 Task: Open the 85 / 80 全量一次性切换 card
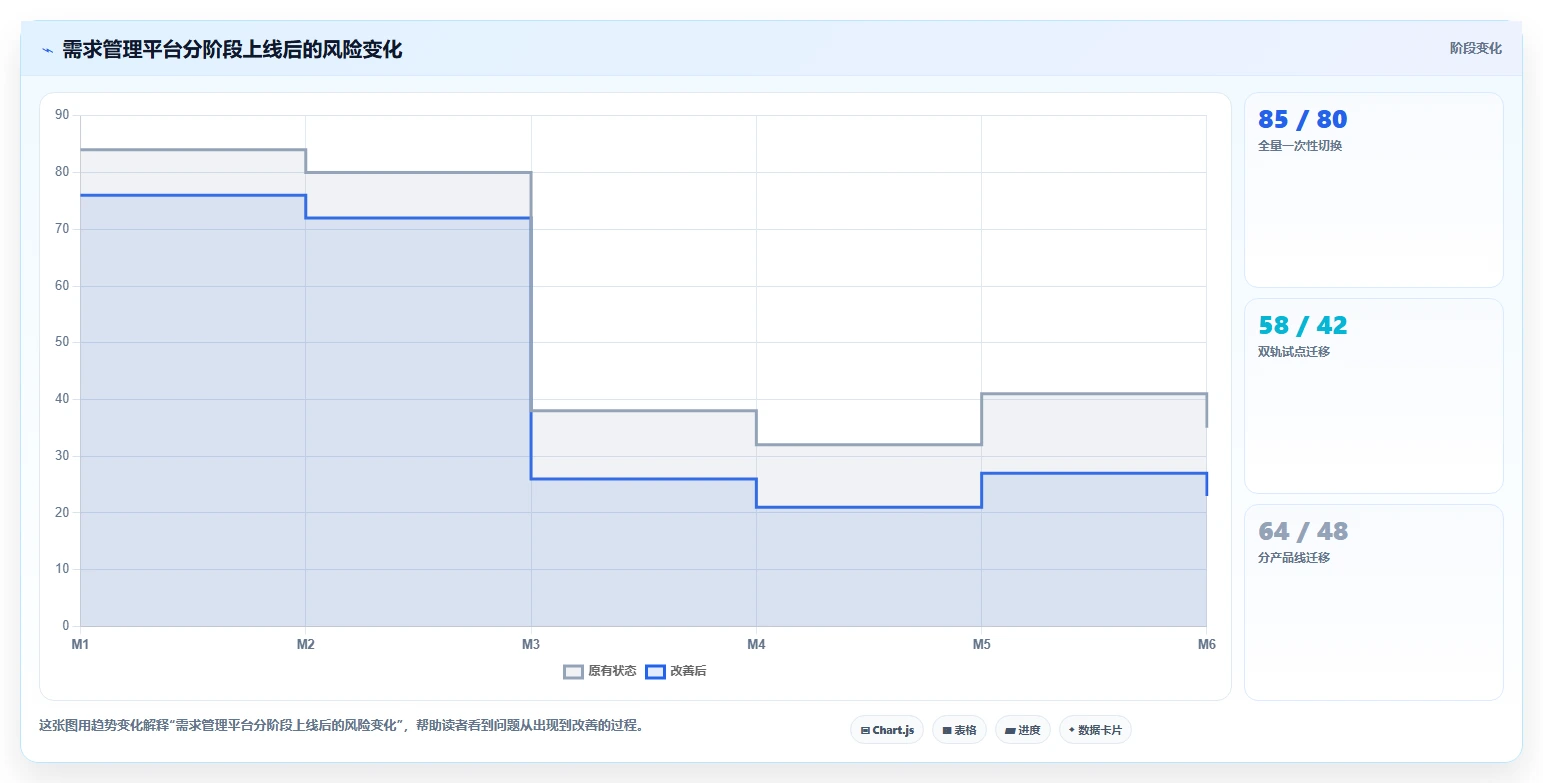coord(1373,190)
